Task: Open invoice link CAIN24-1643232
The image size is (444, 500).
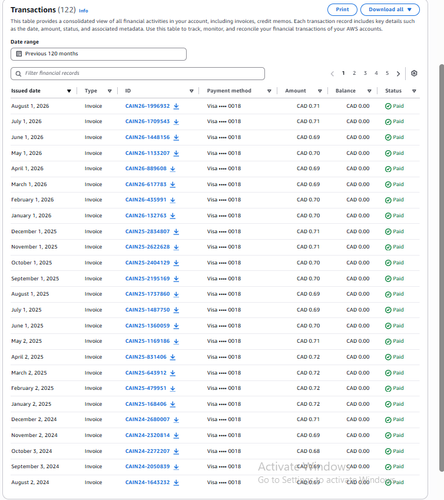Action: [x=147, y=482]
